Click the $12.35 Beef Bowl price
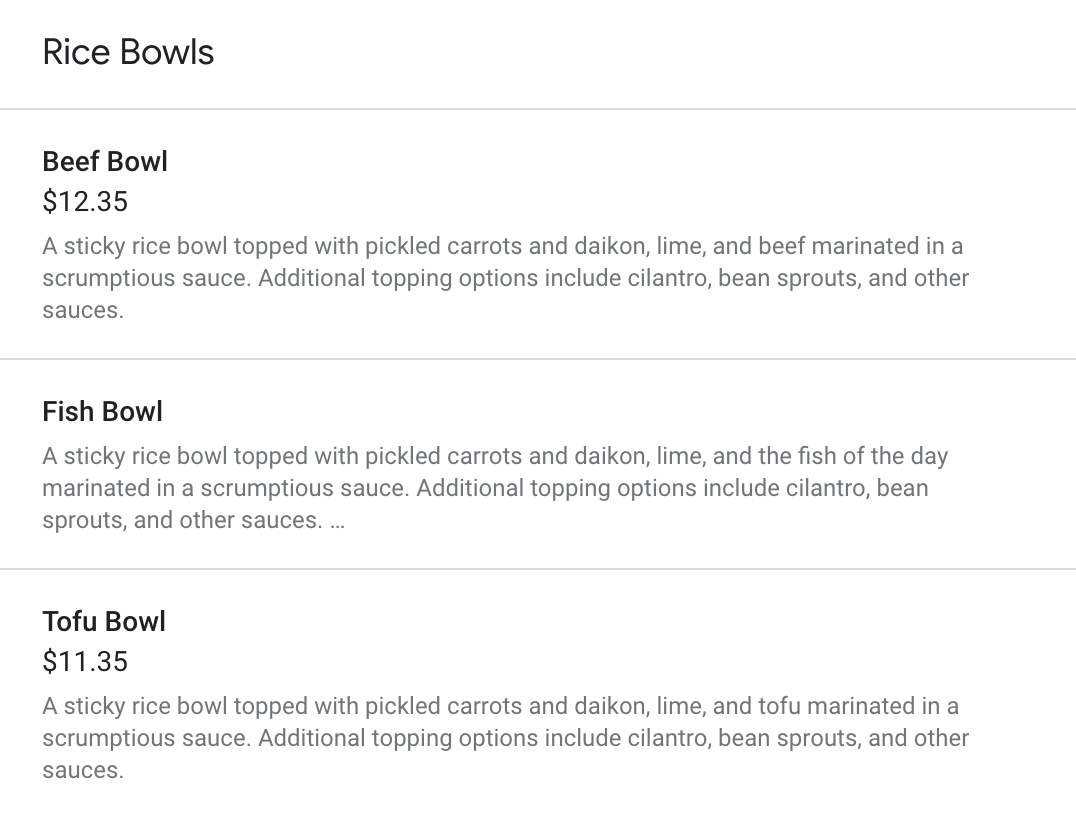Screen dimensions: 1076x816 click(x=85, y=201)
